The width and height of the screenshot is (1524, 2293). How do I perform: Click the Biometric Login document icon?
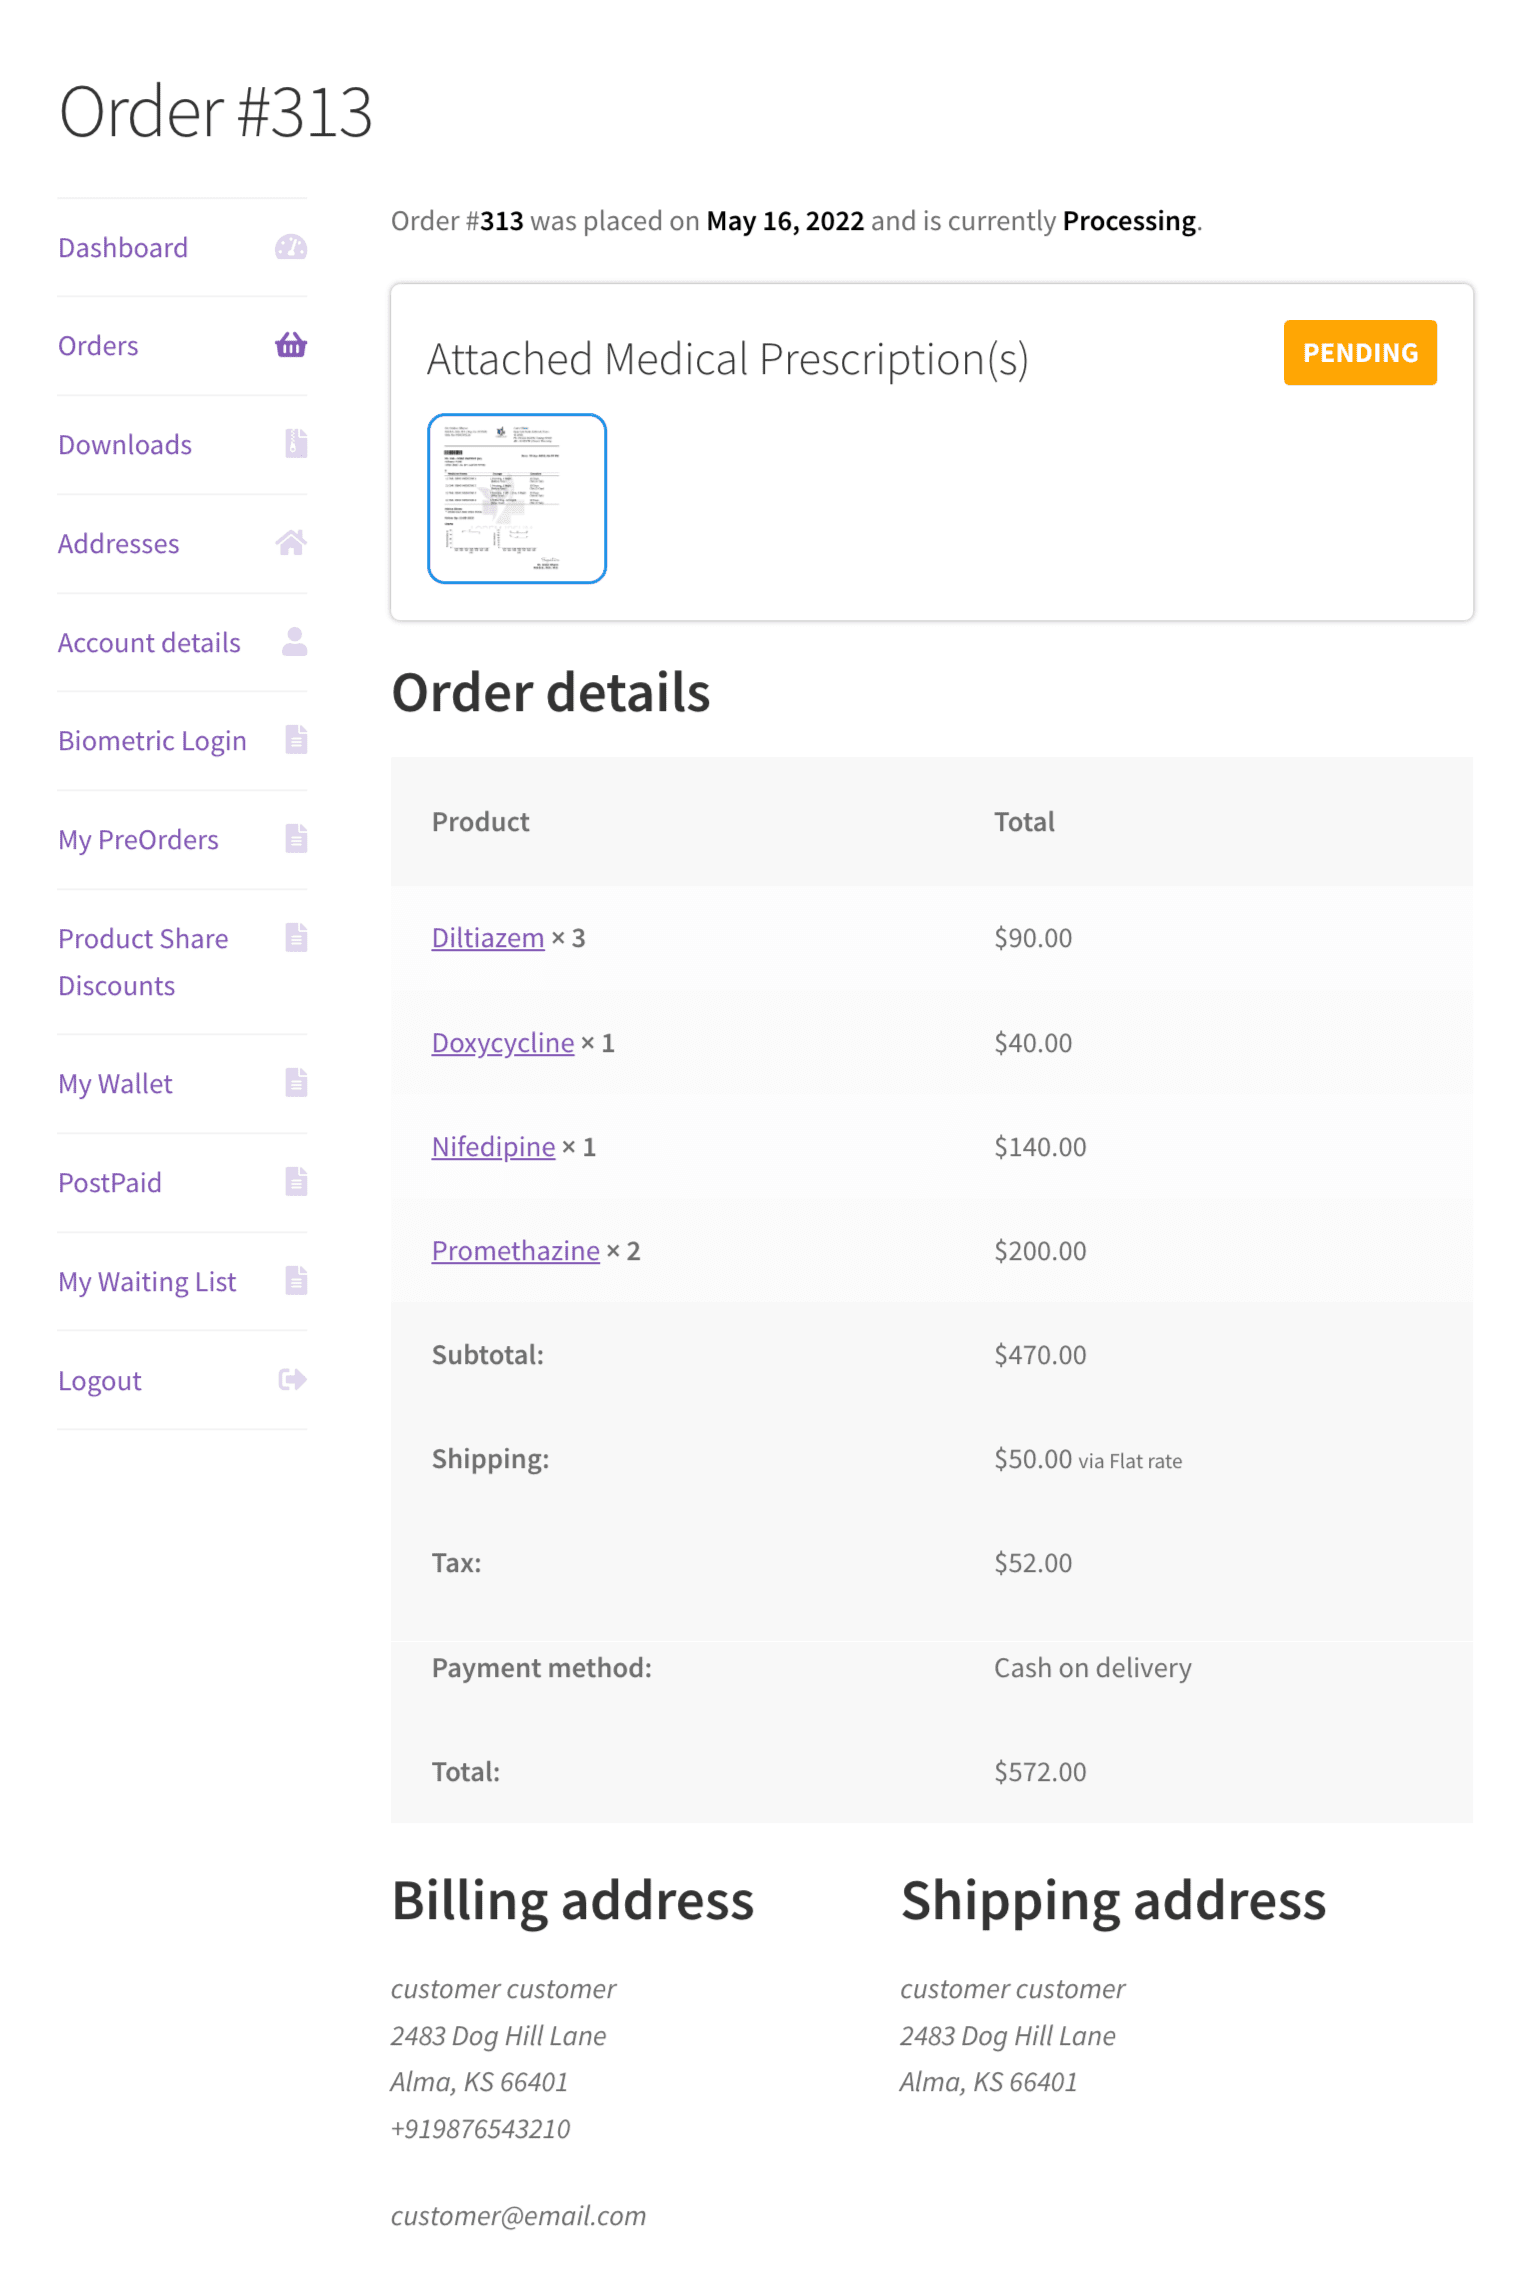[296, 739]
